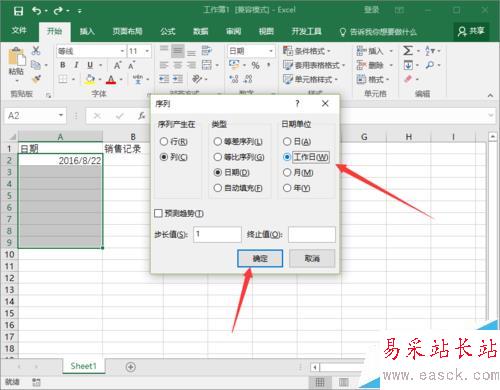Click the Copy icon
This screenshot has height=390, width=500.
(36, 65)
